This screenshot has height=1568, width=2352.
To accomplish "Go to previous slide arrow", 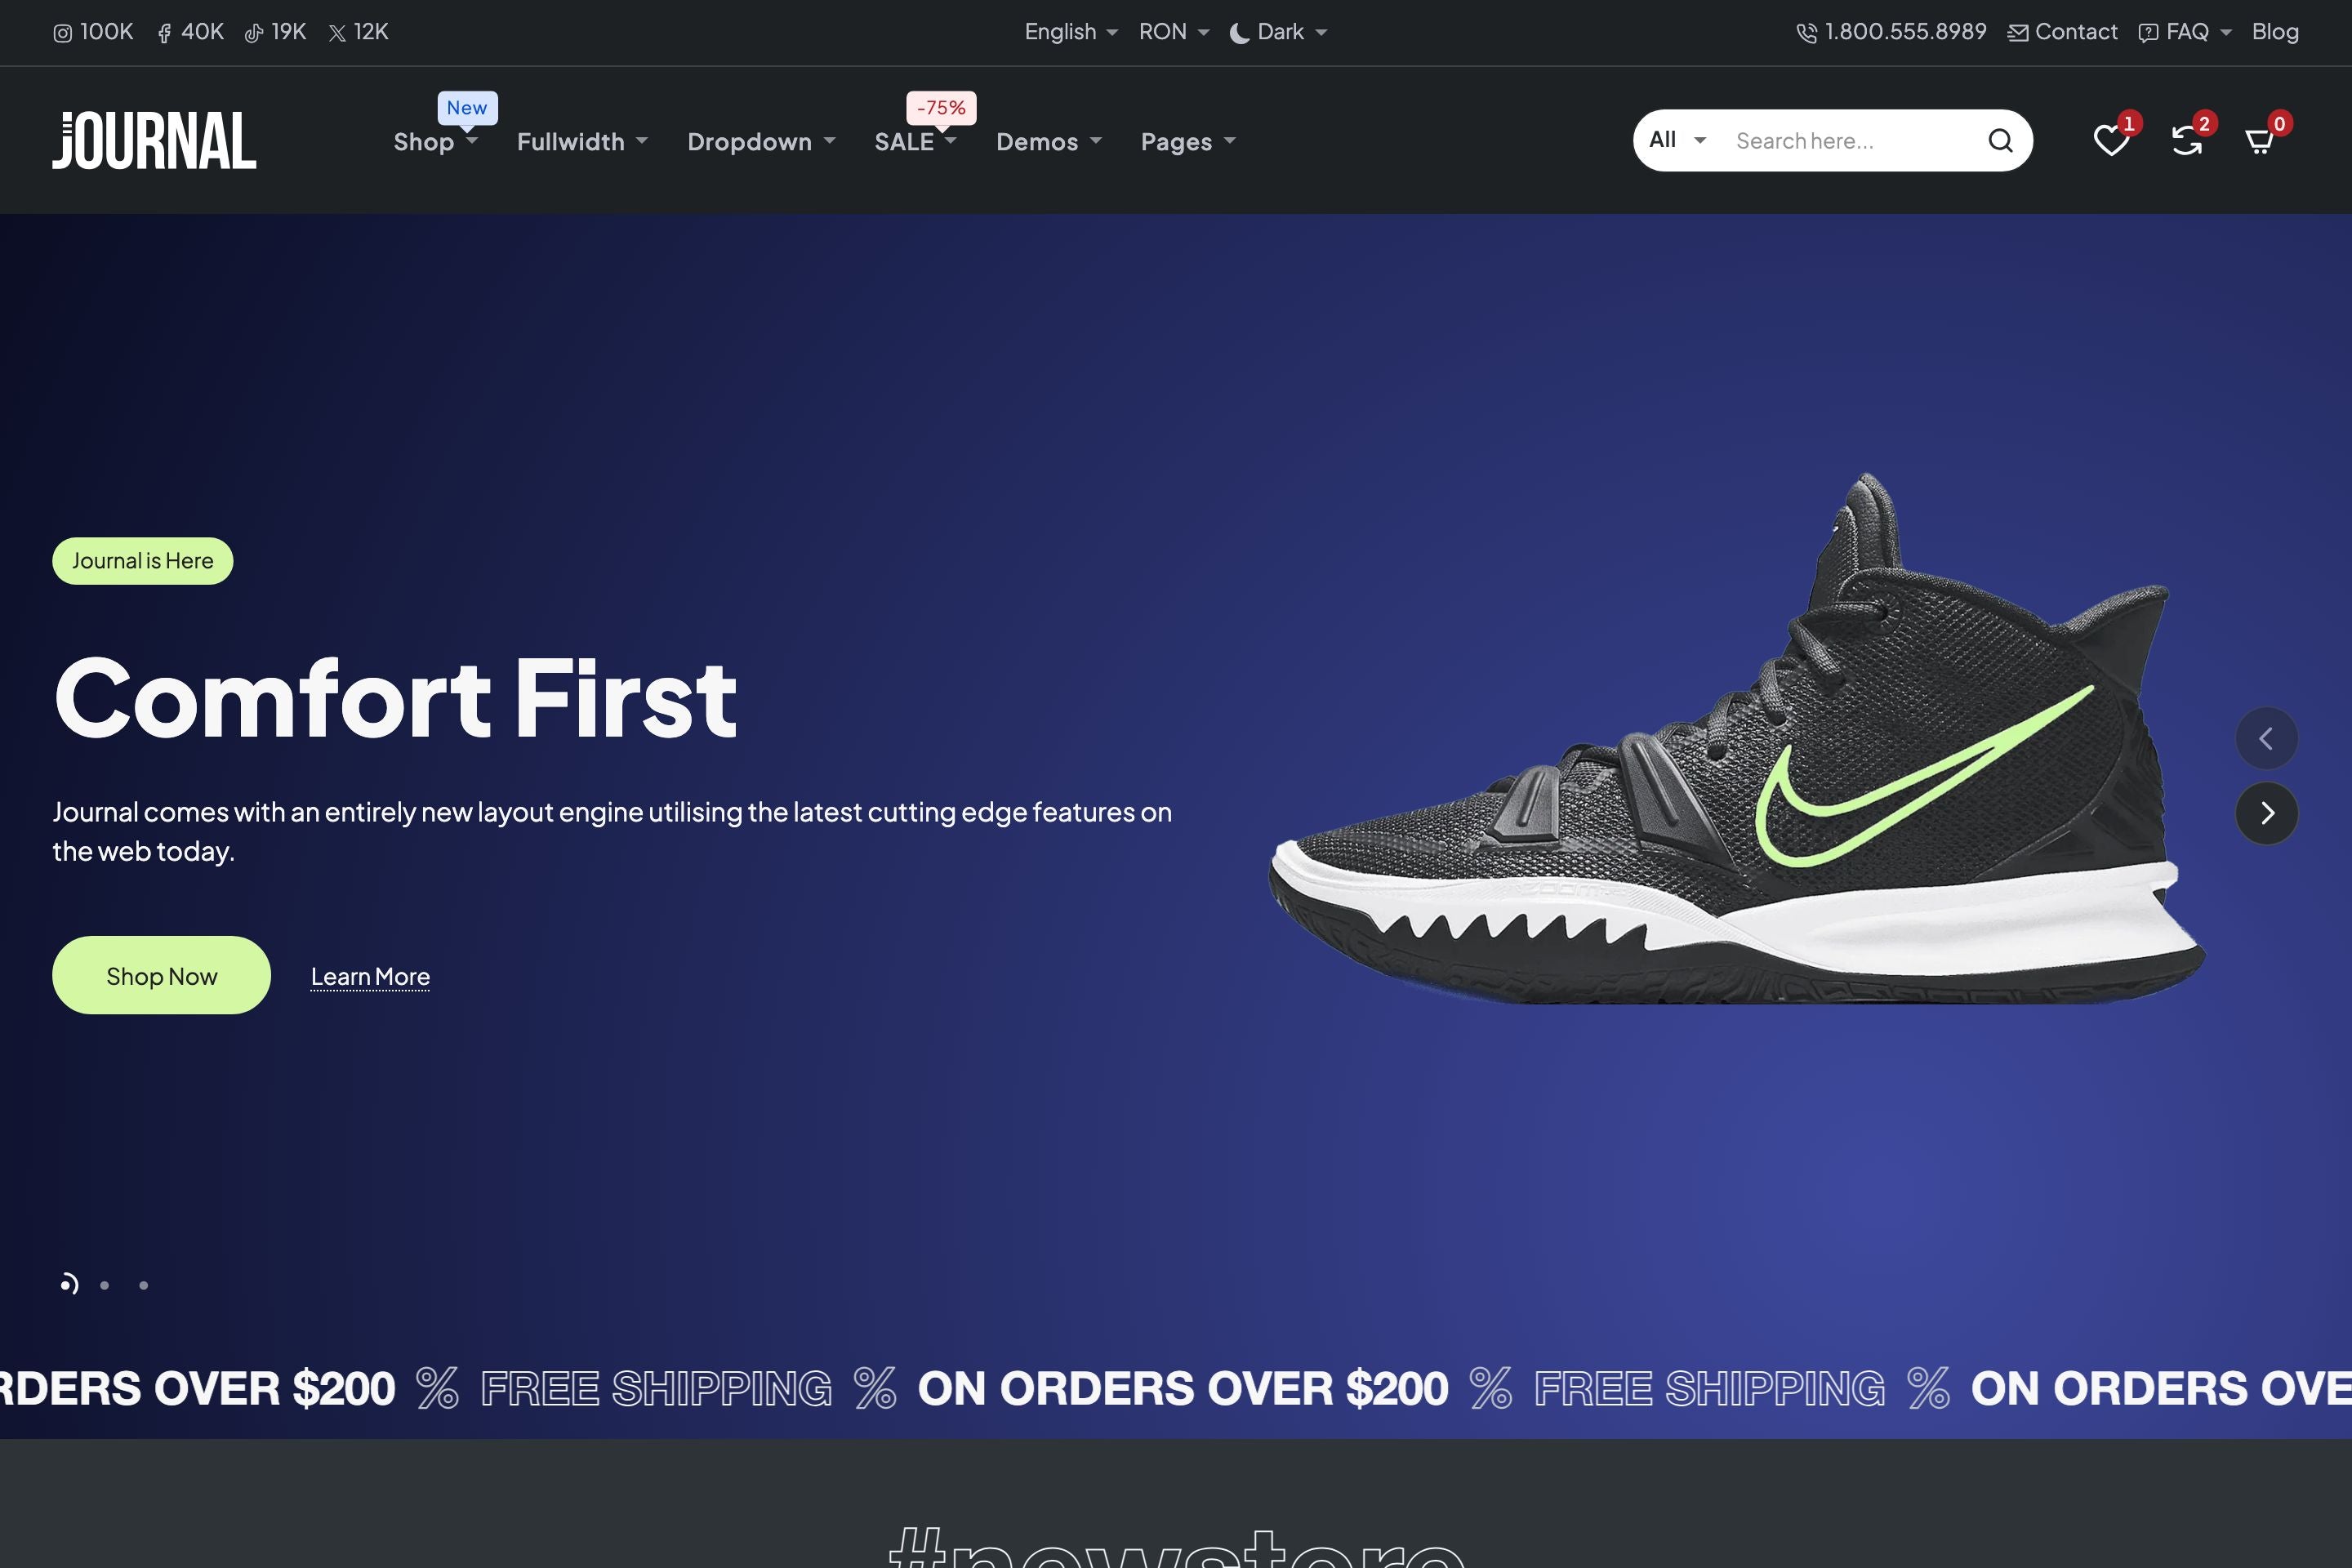I will [2266, 738].
